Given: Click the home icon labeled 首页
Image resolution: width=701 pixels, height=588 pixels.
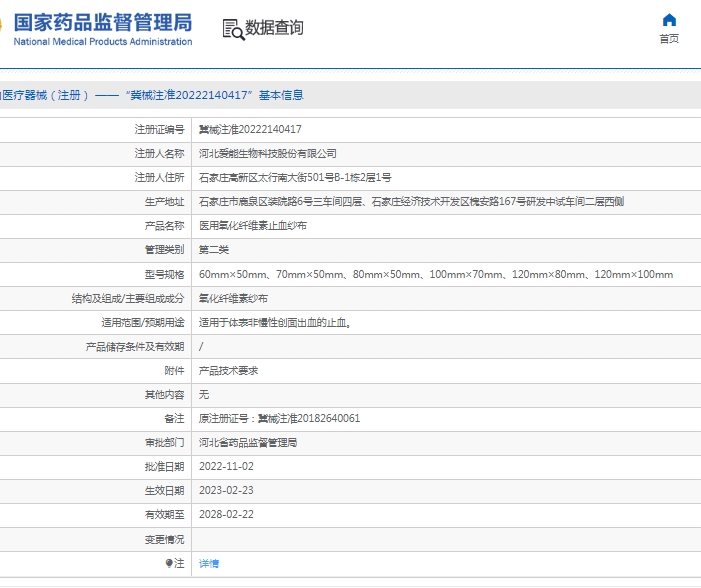Looking at the screenshot, I should pos(669,21).
